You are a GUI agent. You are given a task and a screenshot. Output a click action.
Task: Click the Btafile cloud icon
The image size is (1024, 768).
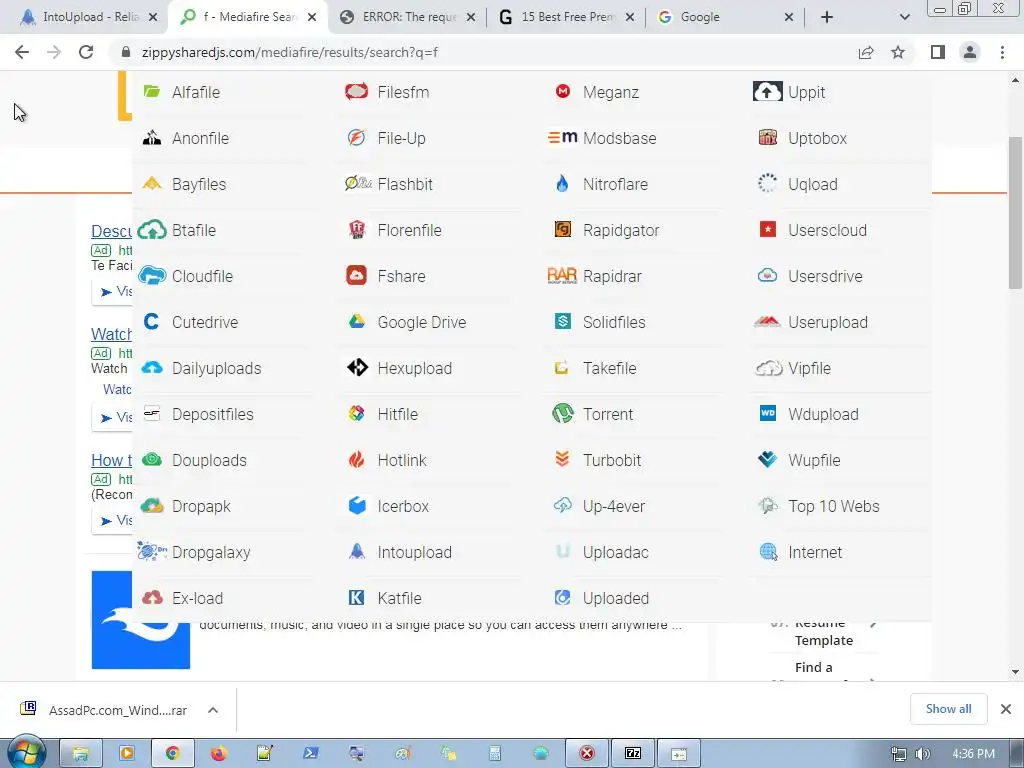[152, 230]
